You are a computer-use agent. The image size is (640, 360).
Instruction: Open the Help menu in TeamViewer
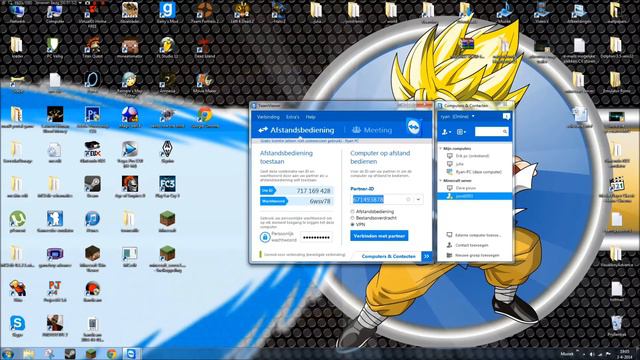pos(311,117)
